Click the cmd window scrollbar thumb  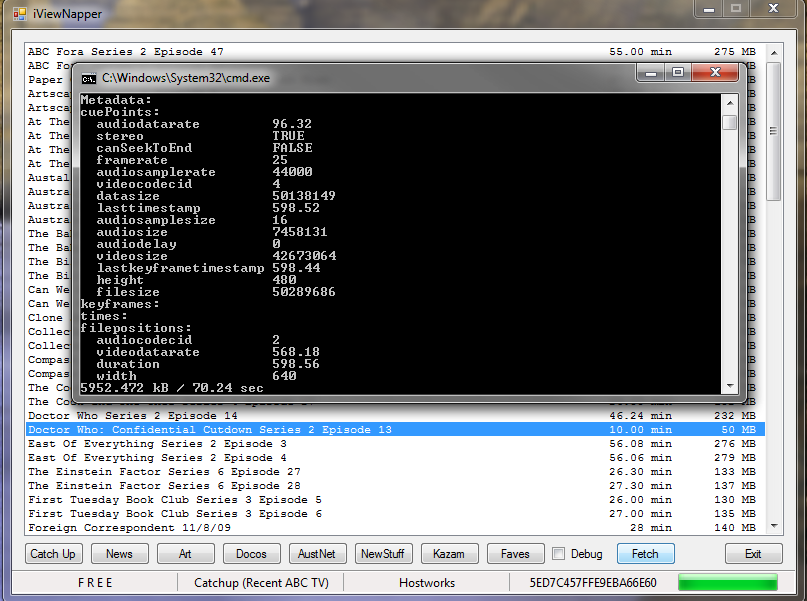[x=730, y=122]
